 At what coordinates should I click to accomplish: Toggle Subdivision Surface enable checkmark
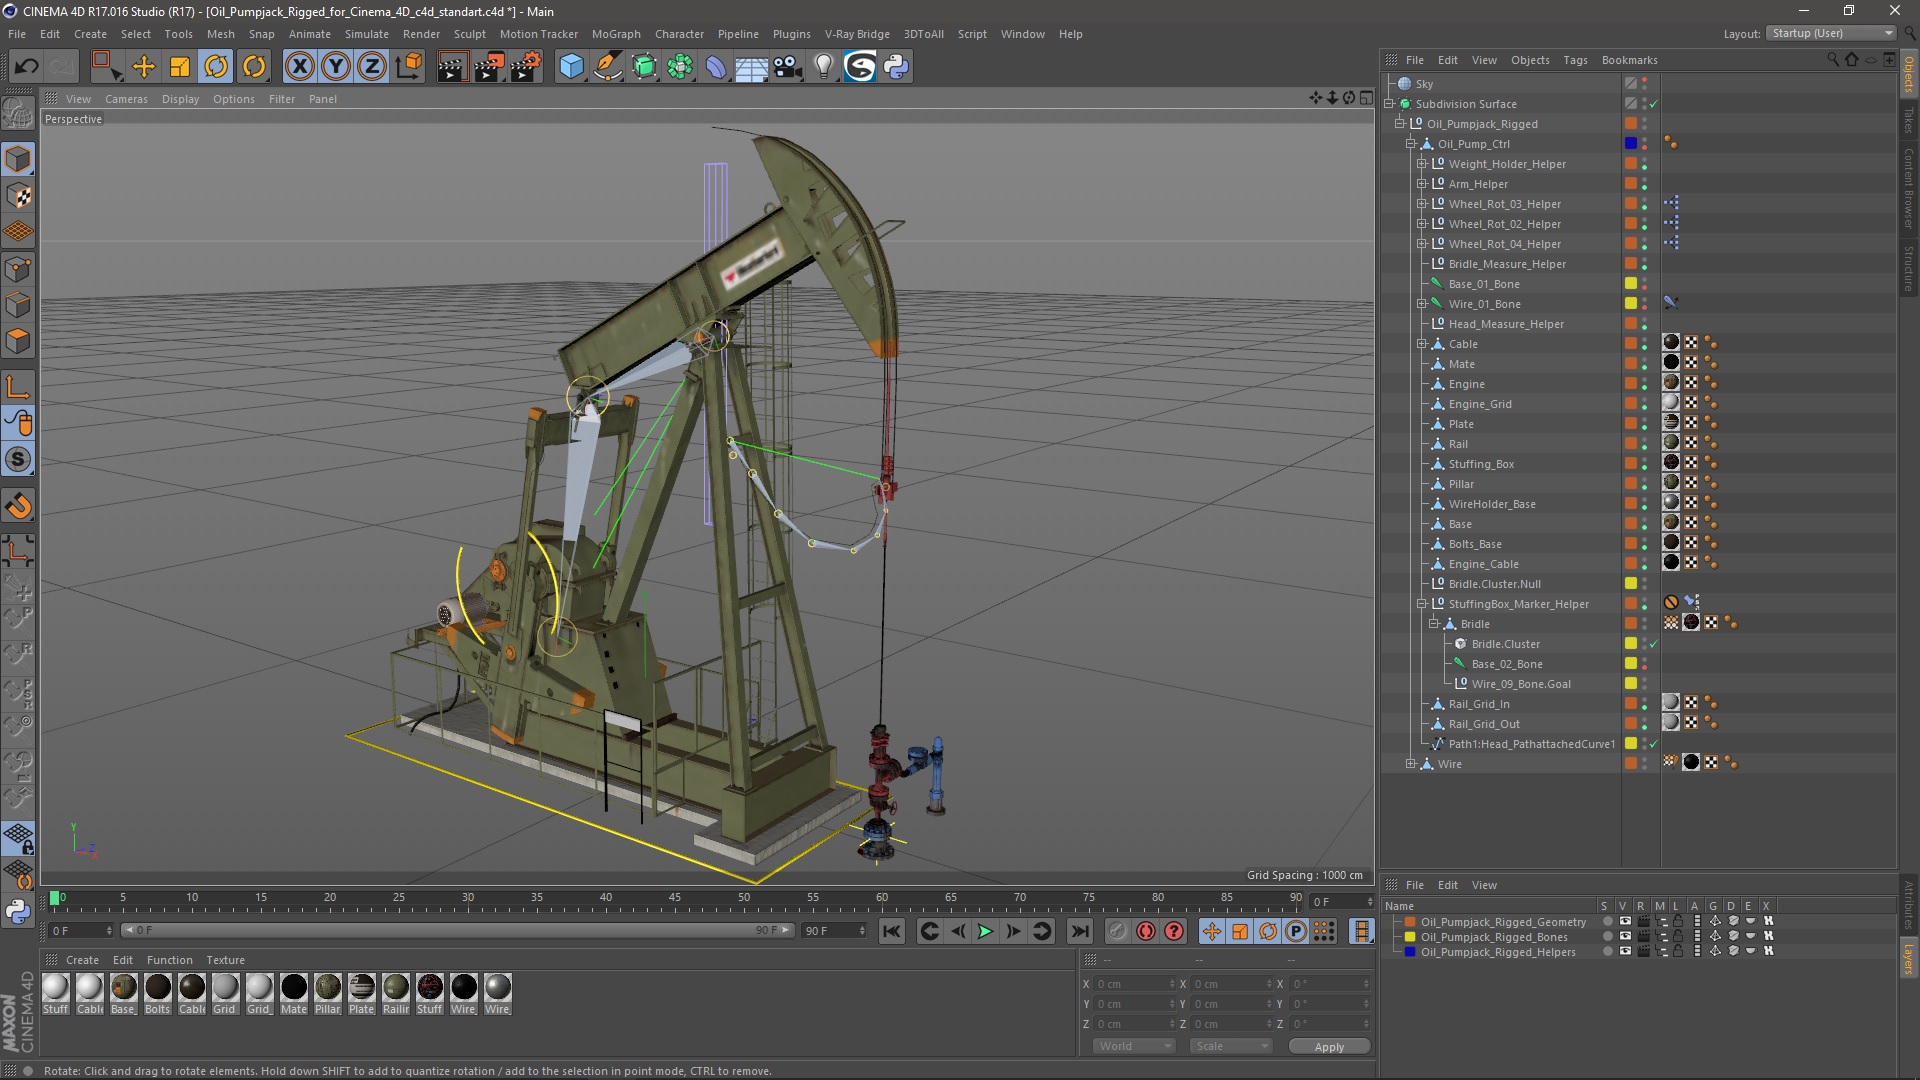[1653, 104]
